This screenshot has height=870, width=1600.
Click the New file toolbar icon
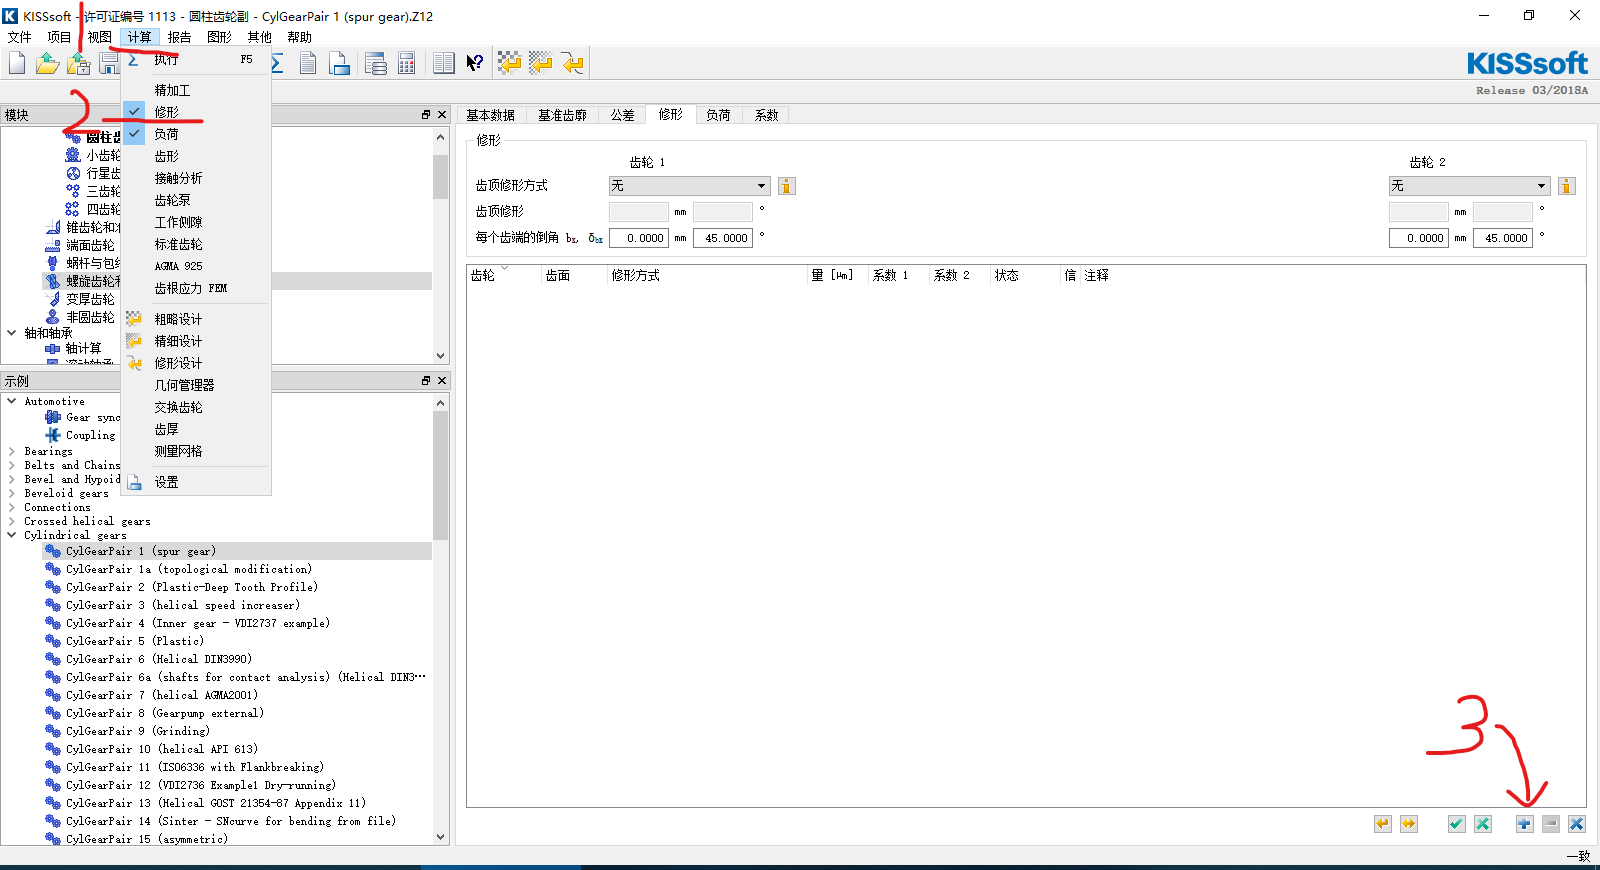coord(17,63)
